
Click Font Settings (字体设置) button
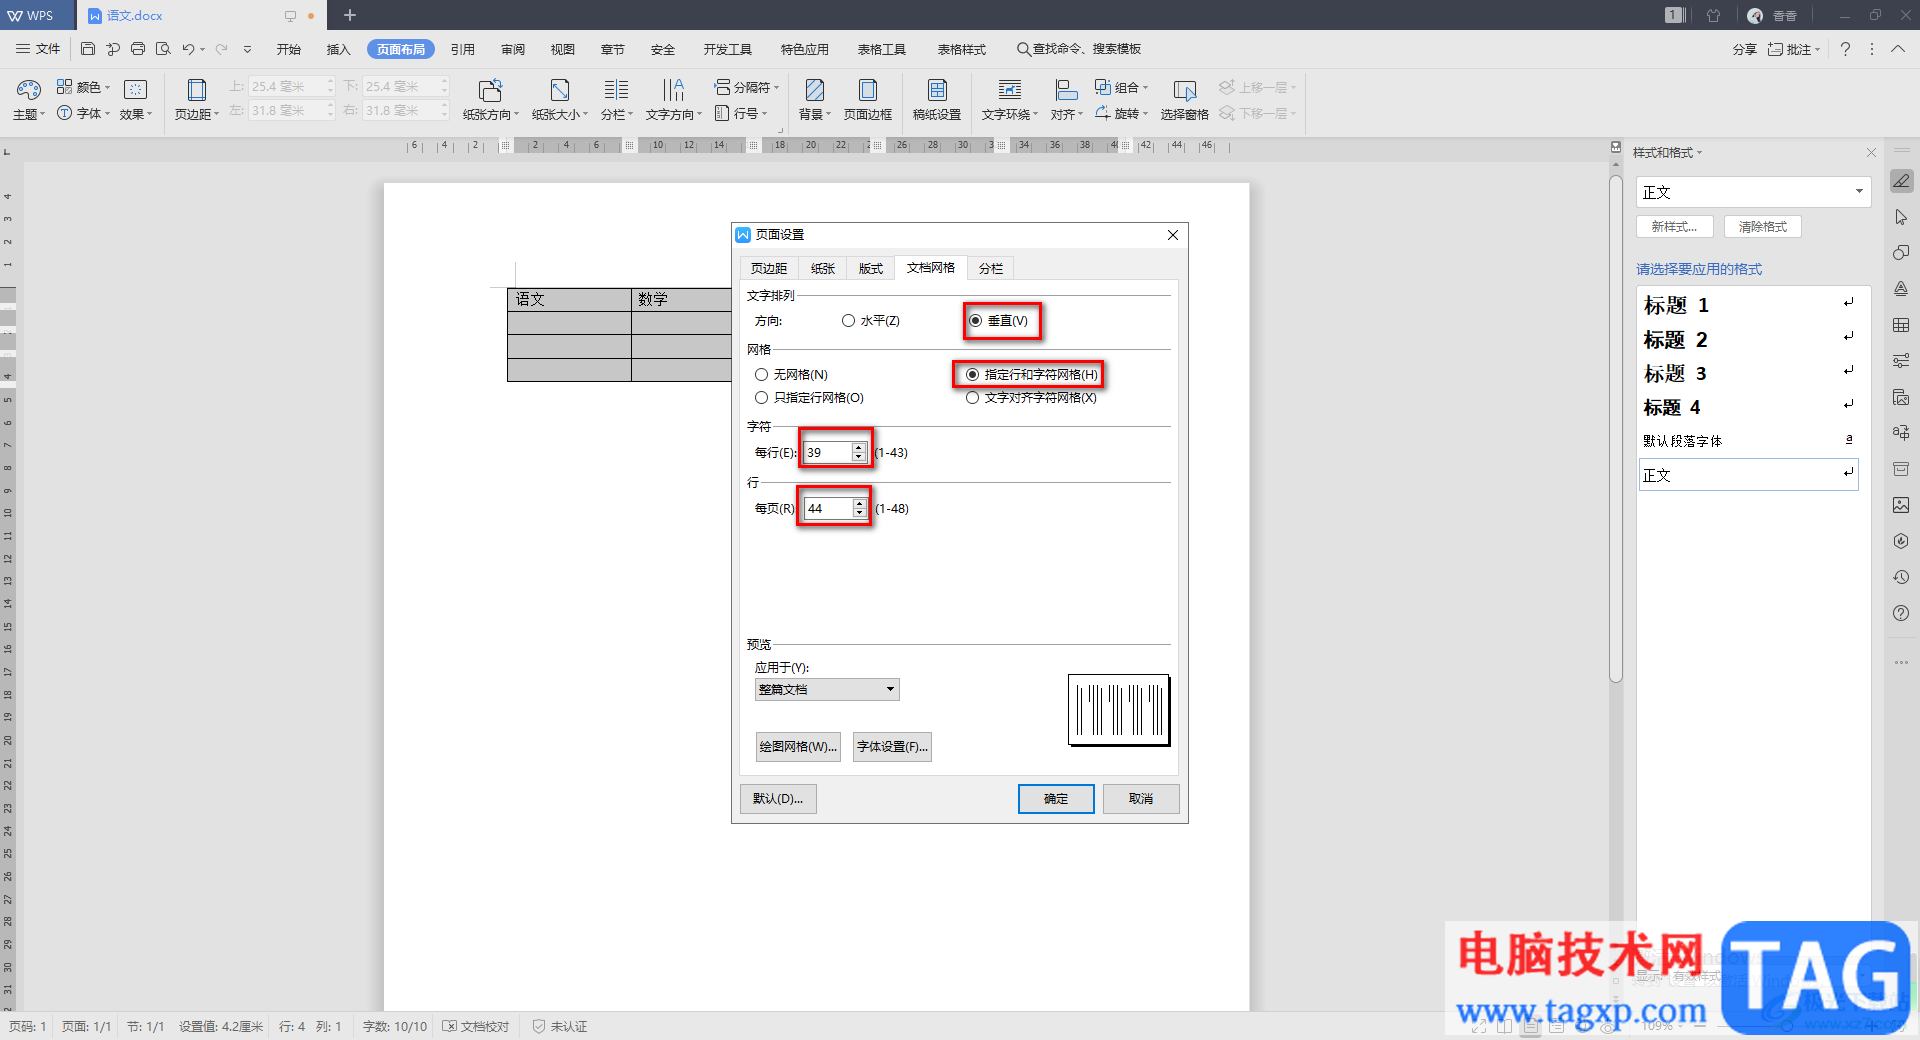coord(892,747)
